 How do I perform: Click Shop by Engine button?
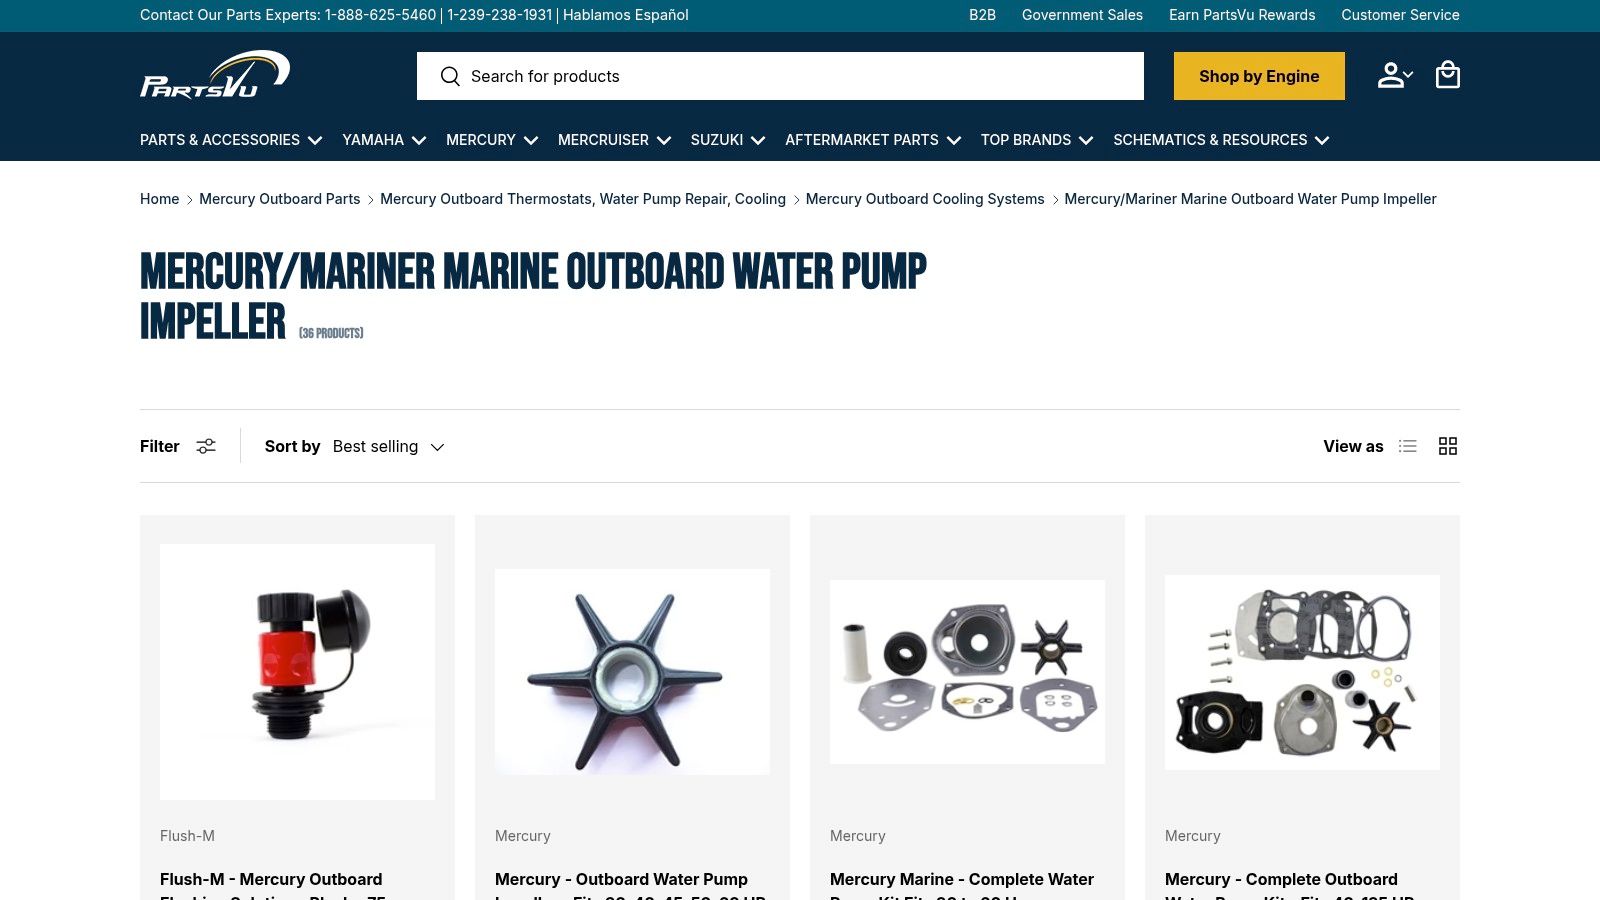coord(1259,76)
